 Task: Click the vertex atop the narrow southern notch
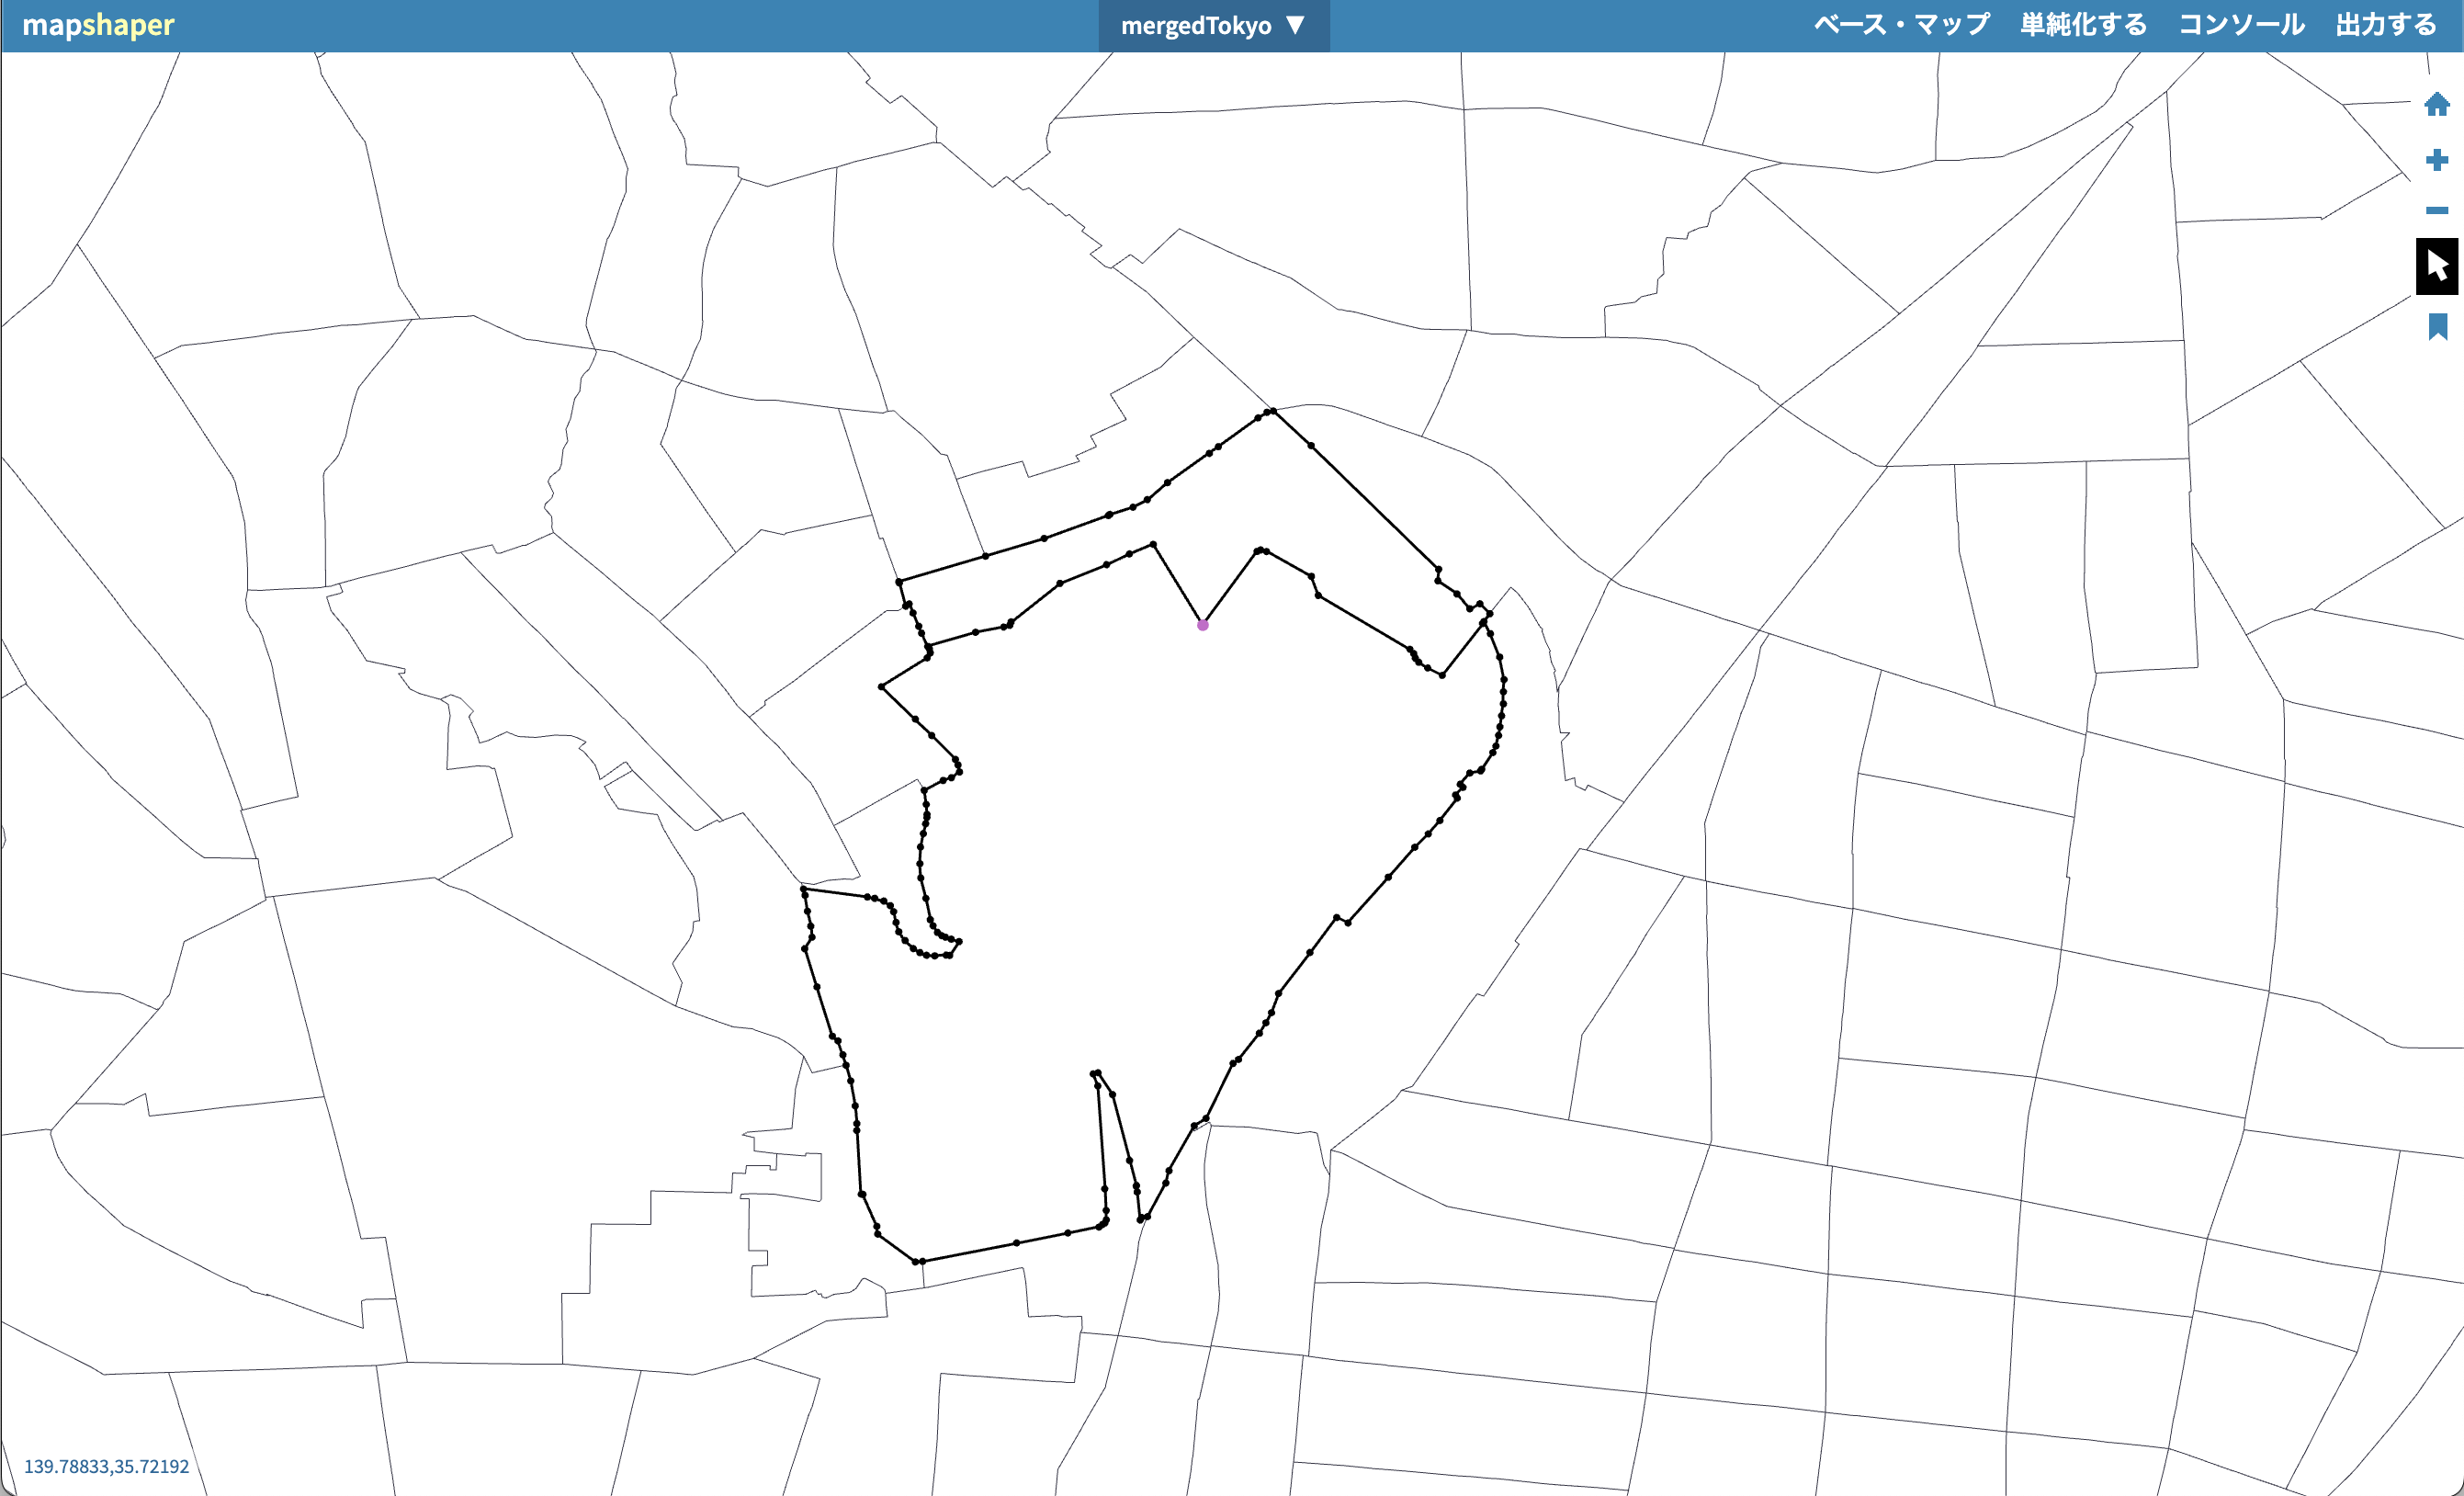[1097, 1073]
